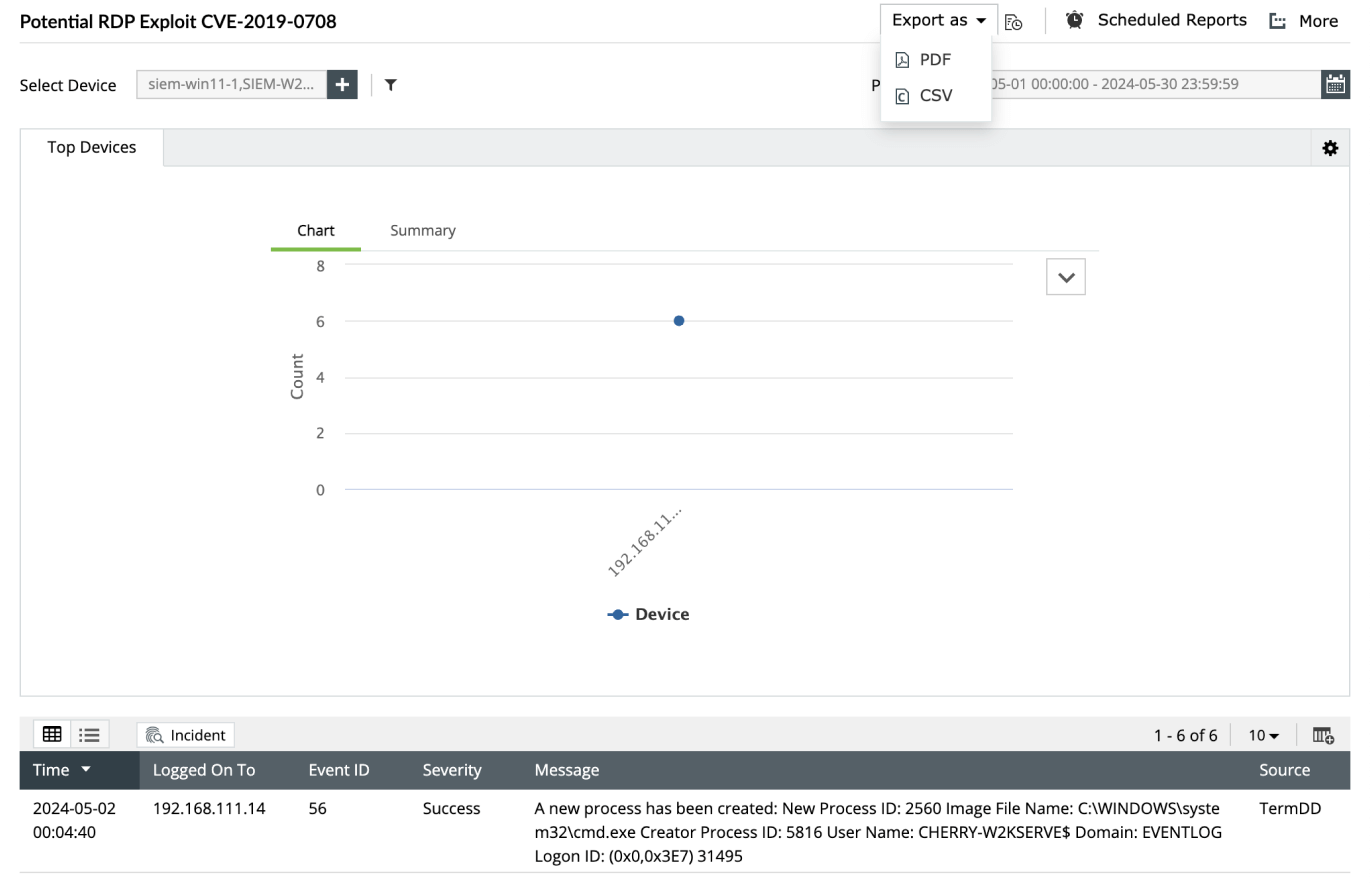Click the alarm clock Scheduled Reports icon
Image resolution: width=1370 pixels, height=885 pixels.
(1073, 19)
